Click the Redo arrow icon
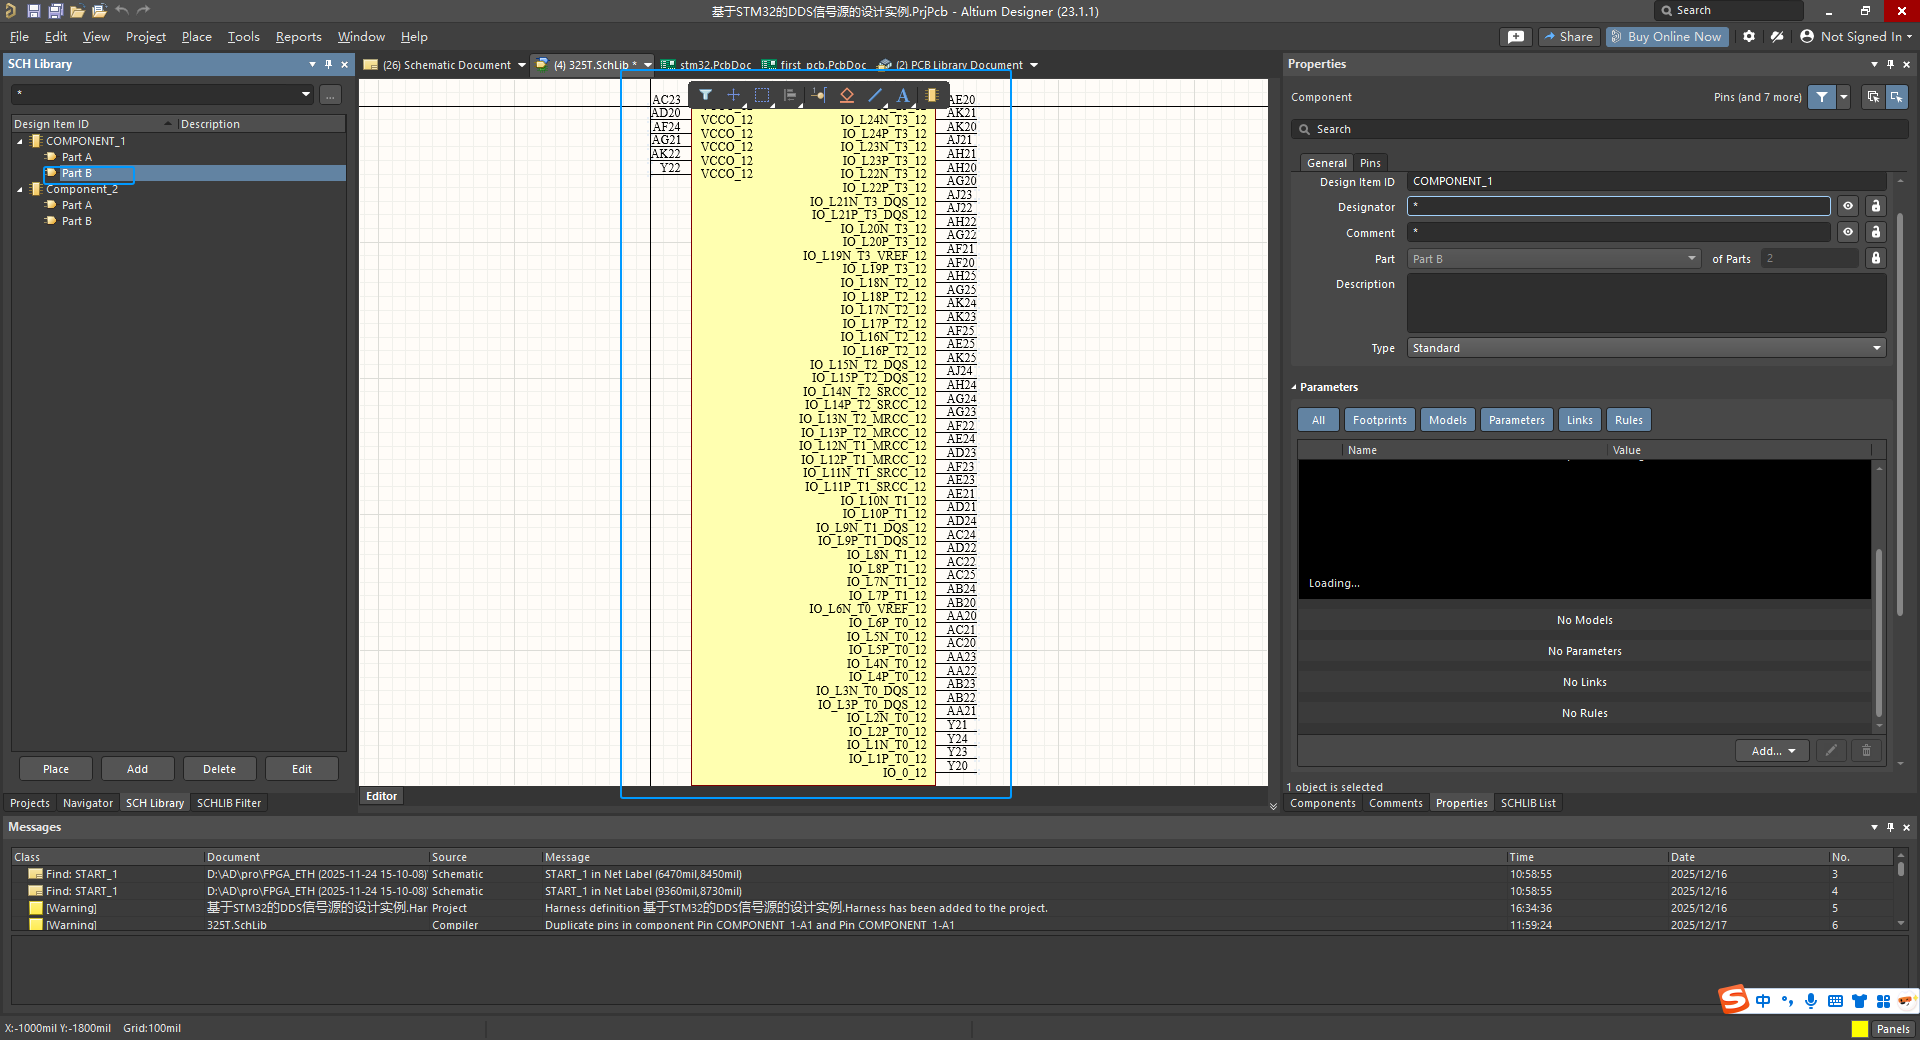The image size is (1920, 1040). pos(144,10)
